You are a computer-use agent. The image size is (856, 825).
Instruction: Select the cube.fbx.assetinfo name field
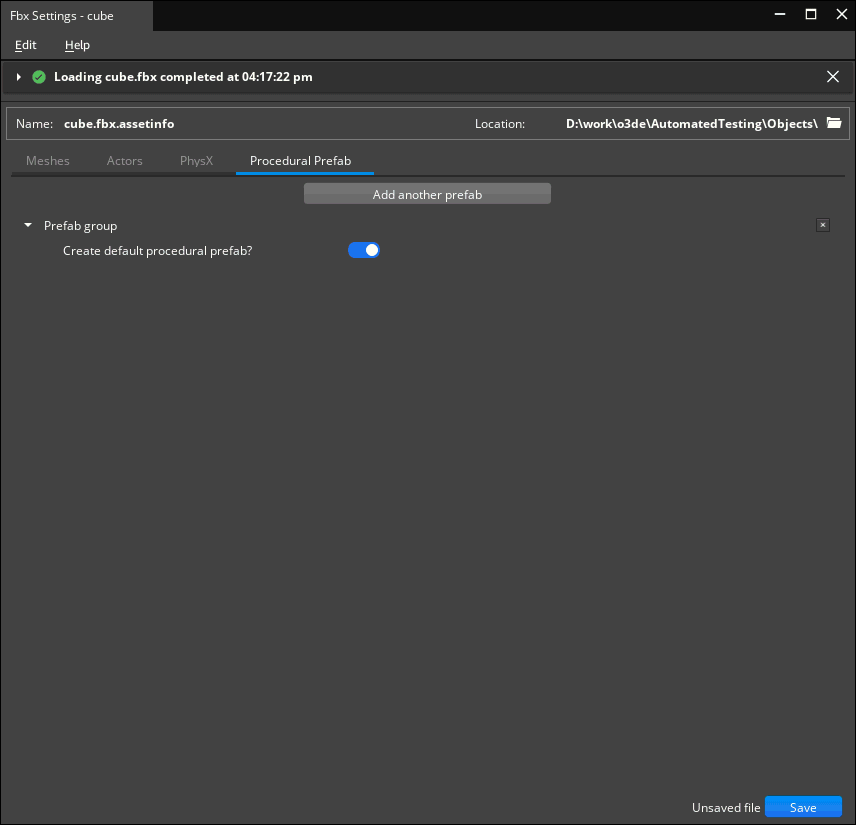tap(119, 123)
